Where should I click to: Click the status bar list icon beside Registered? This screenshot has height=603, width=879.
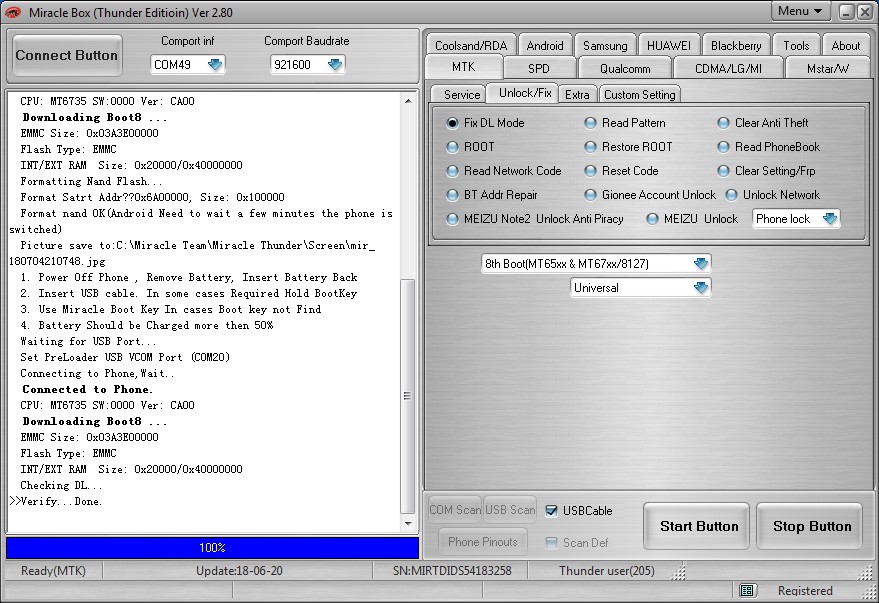tap(747, 590)
